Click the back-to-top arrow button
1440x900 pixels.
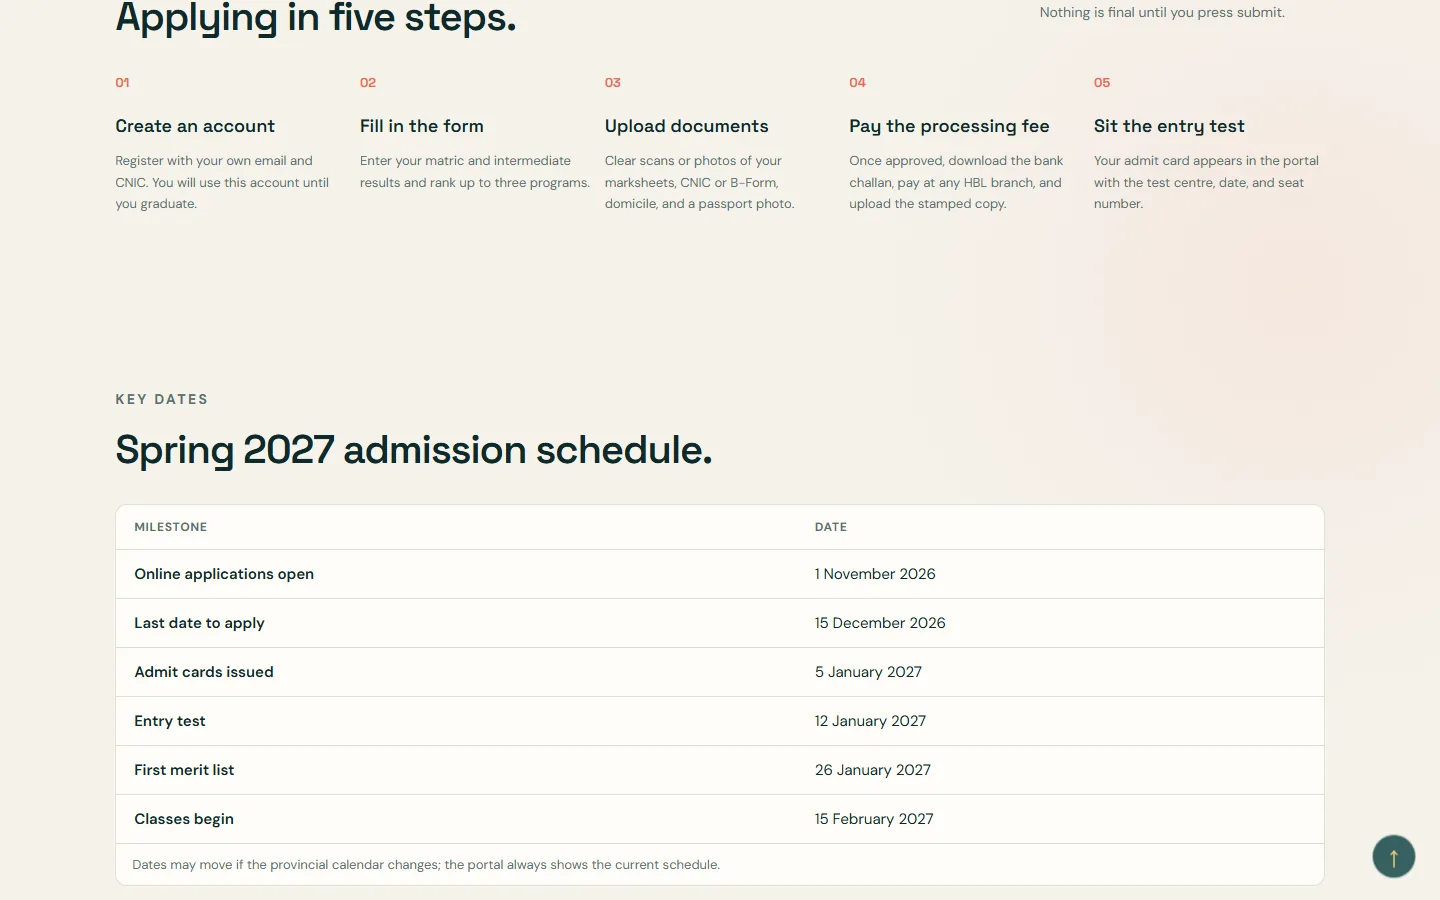coord(1393,856)
